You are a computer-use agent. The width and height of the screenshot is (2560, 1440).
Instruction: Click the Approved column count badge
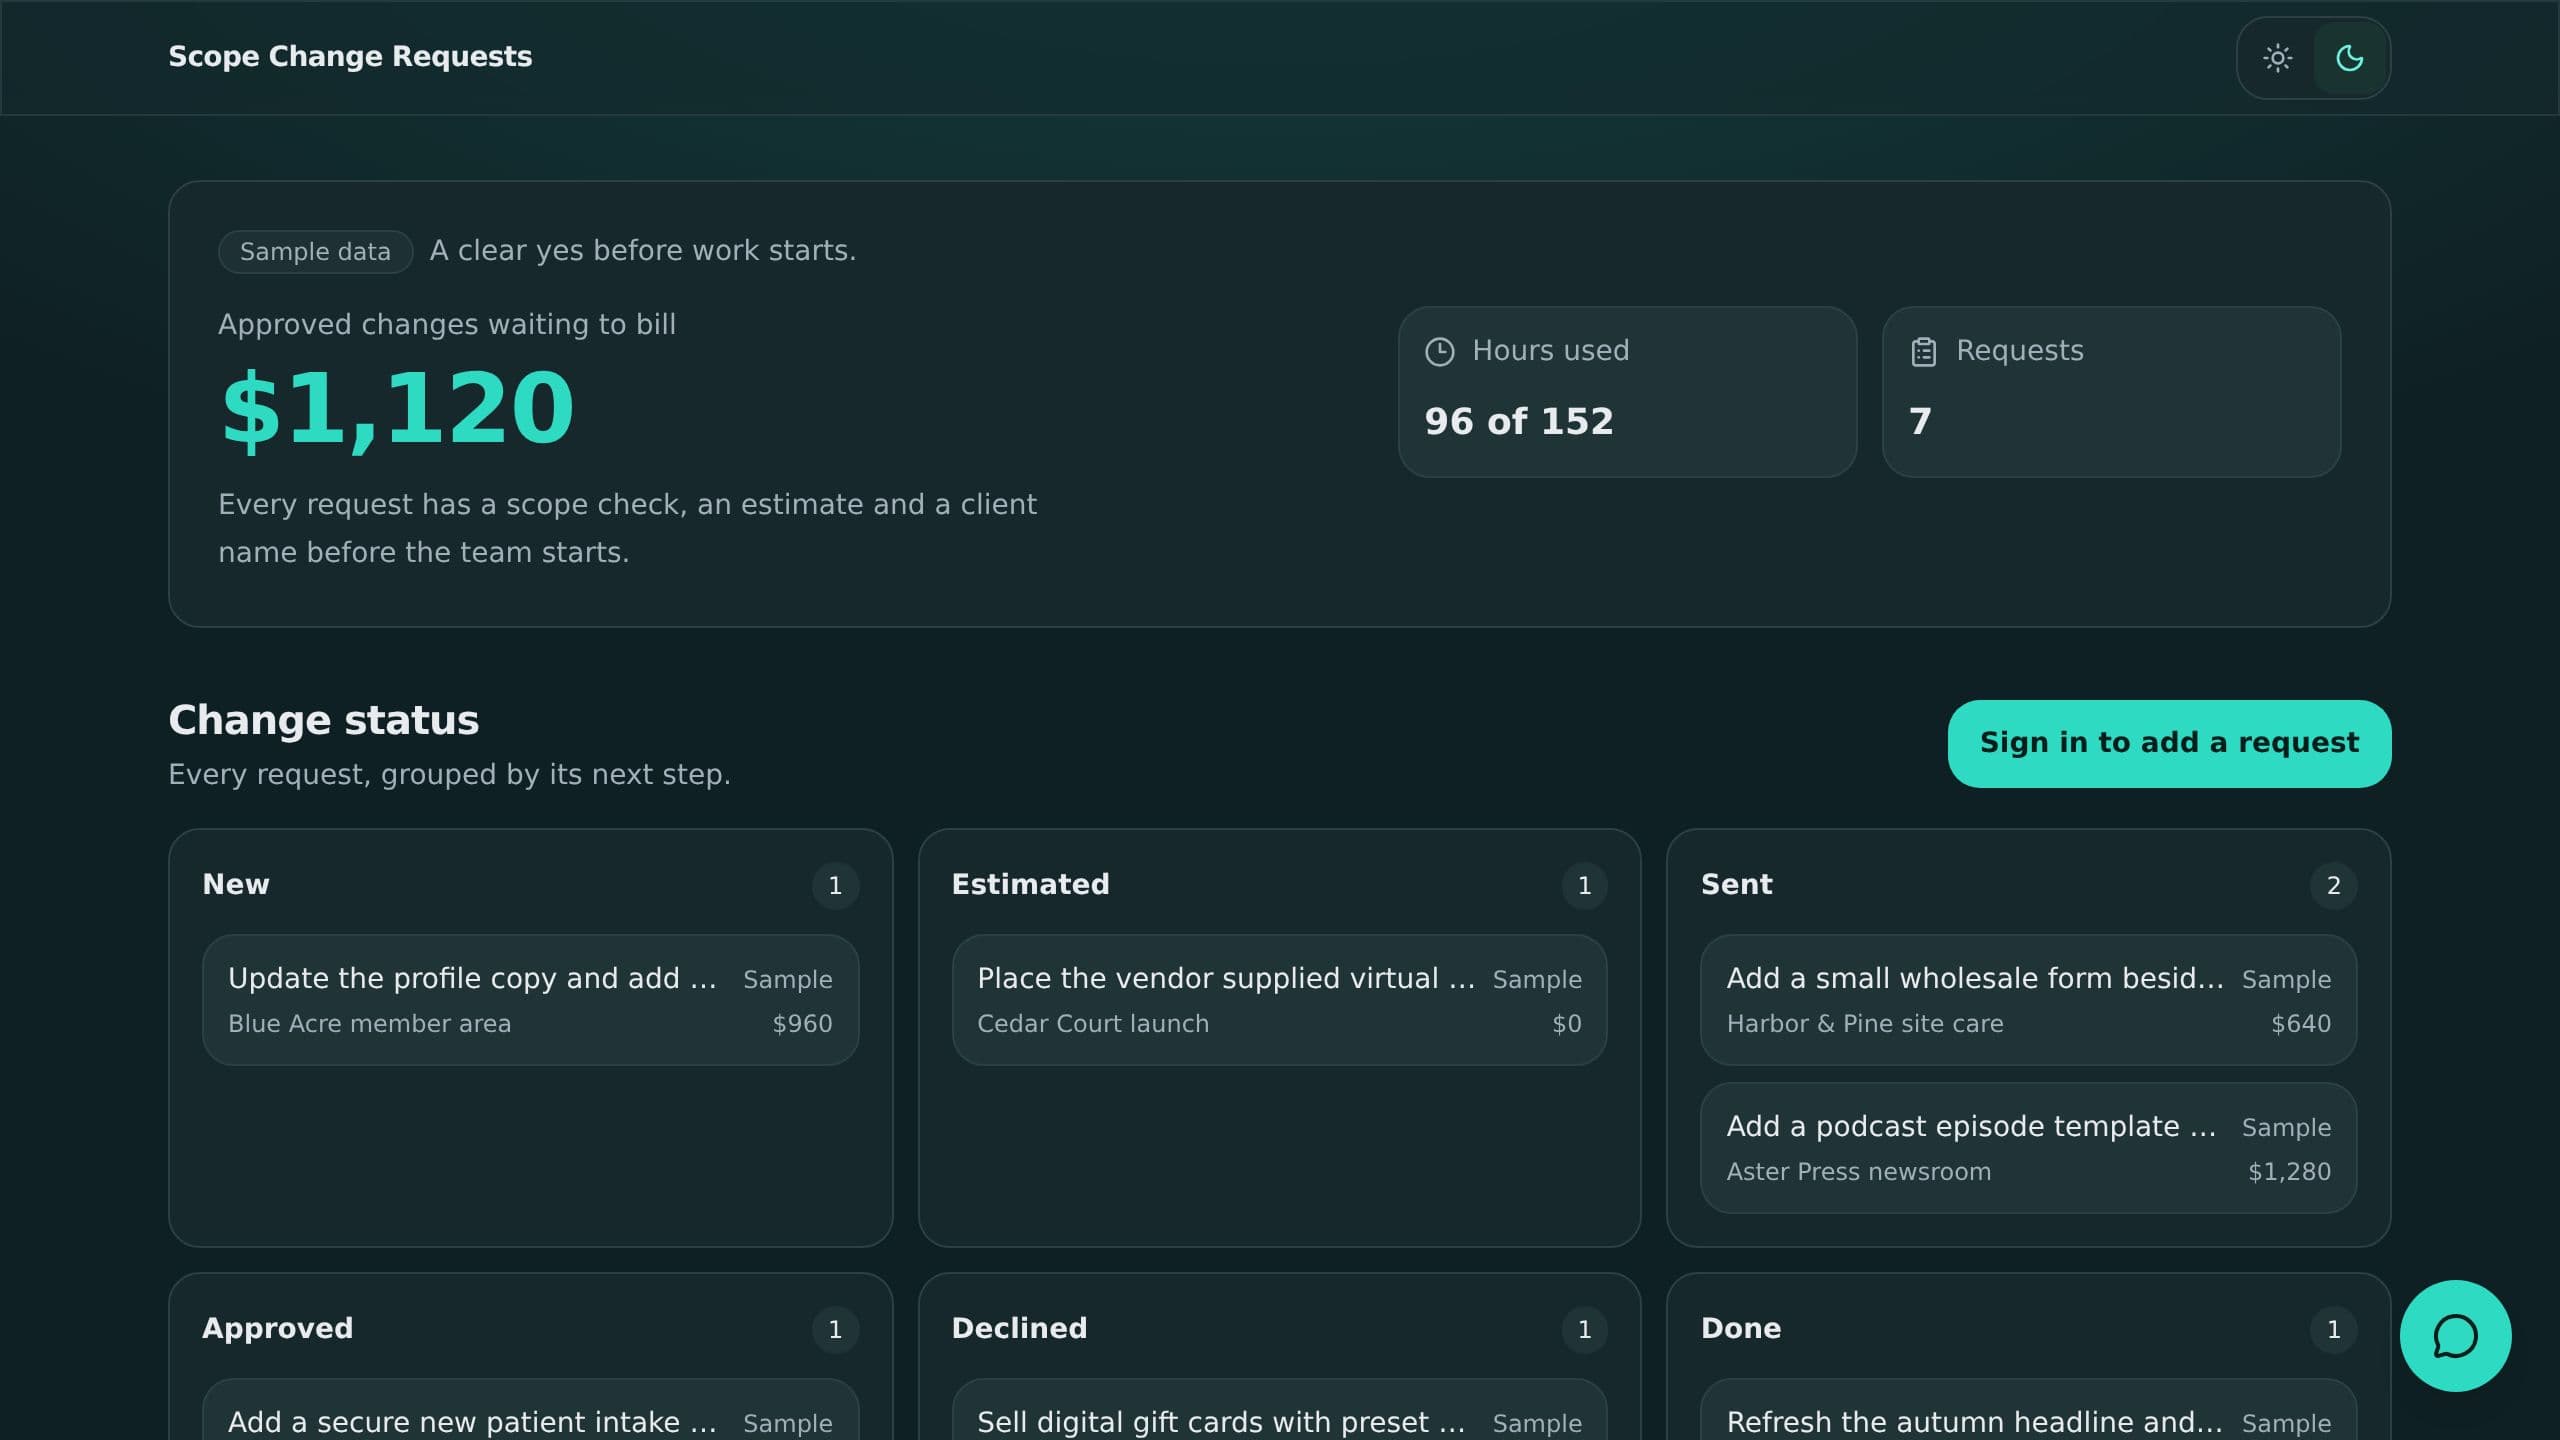point(835,1329)
